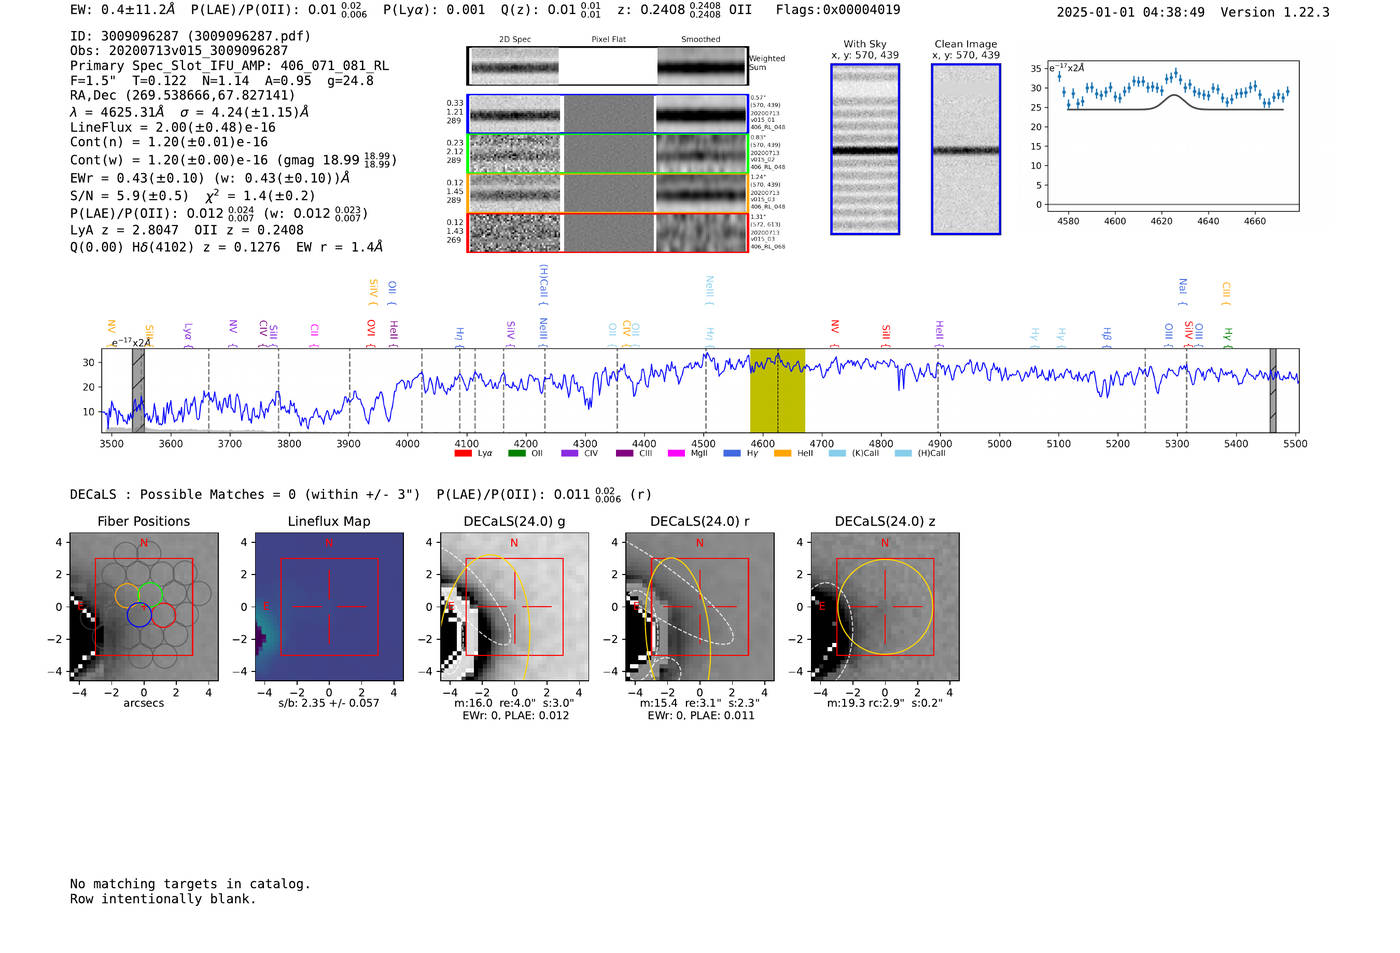Click the Q(0.00) Hδ(4102) z = 0.1276 line
The image size is (1400, 953).
(x=226, y=247)
